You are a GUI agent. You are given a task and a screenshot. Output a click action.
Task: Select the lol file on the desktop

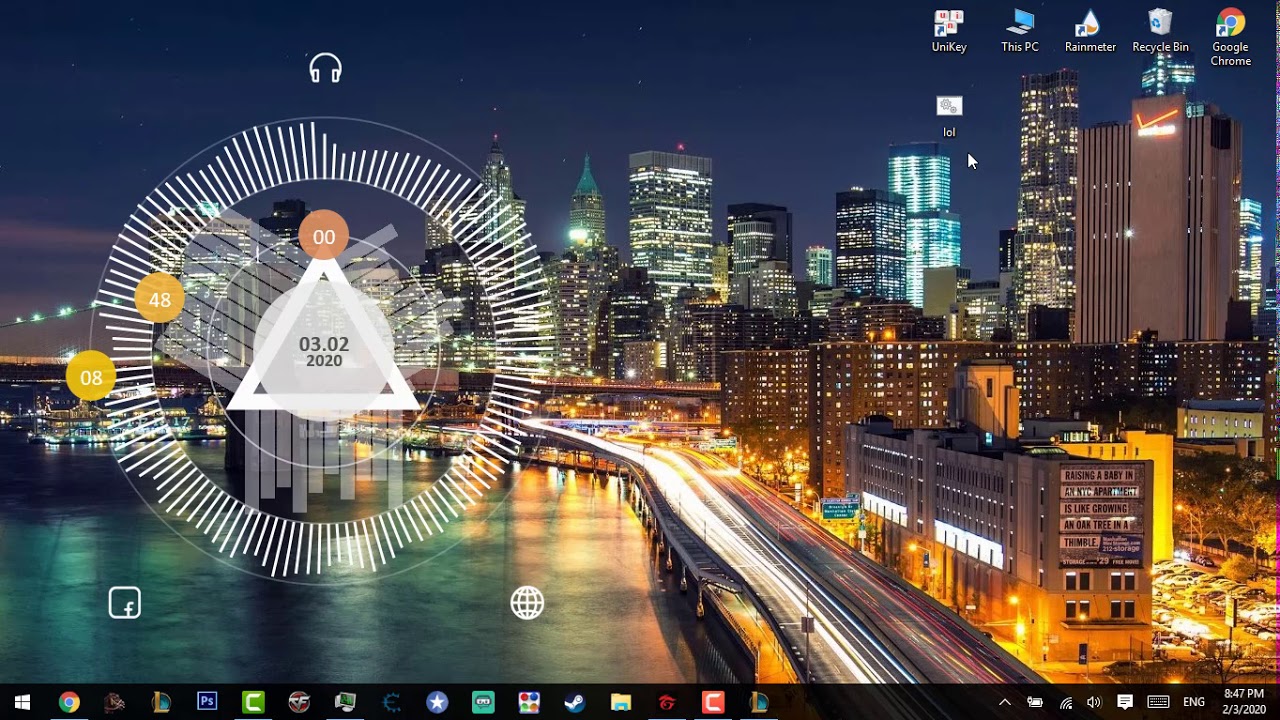[x=949, y=117]
